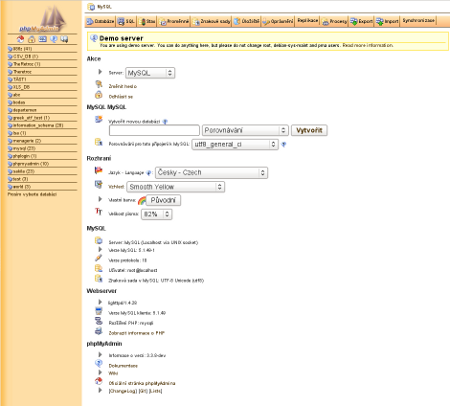
Task: Click the home icon in the sidebar
Action: pyautogui.click(x=21, y=39)
